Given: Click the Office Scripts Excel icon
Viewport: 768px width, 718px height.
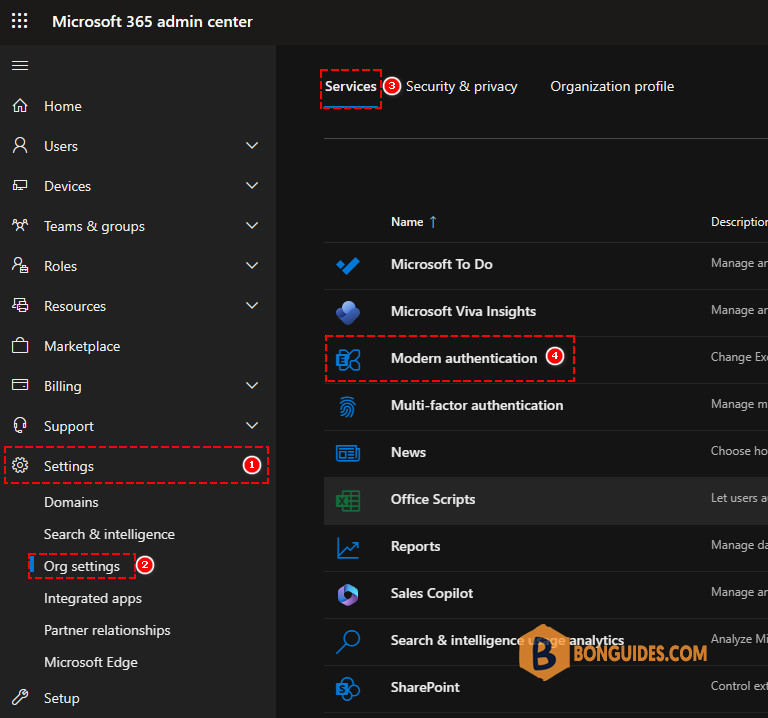Looking at the screenshot, I should click(348, 501).
